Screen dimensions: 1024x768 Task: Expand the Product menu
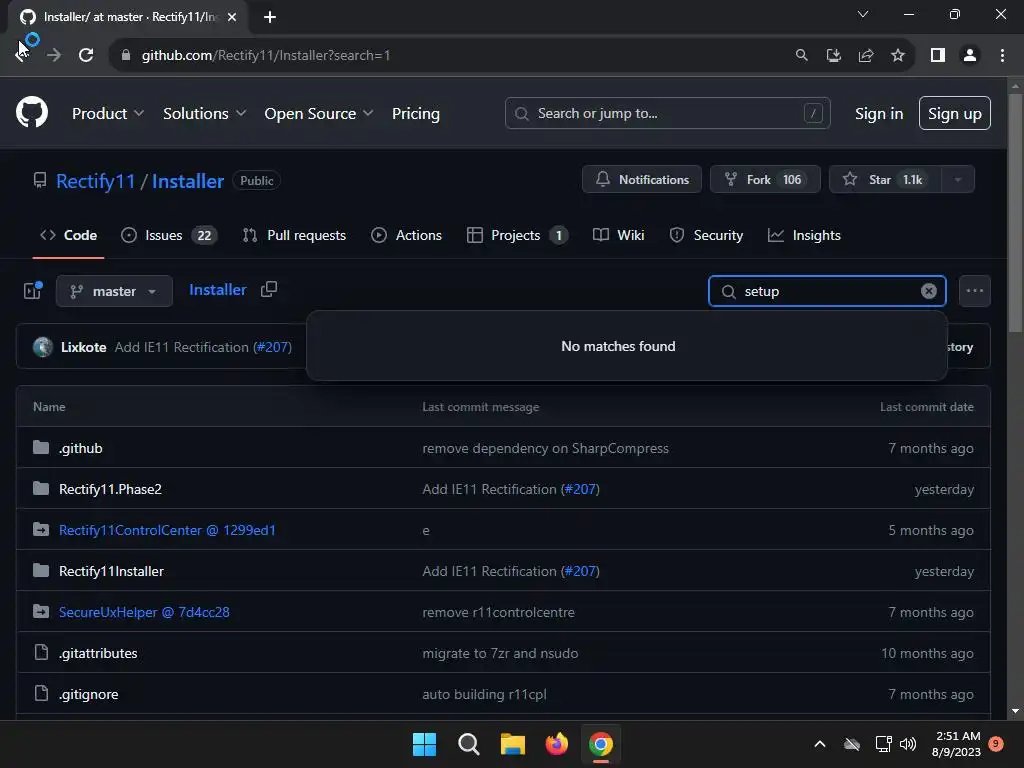[108, 113]
